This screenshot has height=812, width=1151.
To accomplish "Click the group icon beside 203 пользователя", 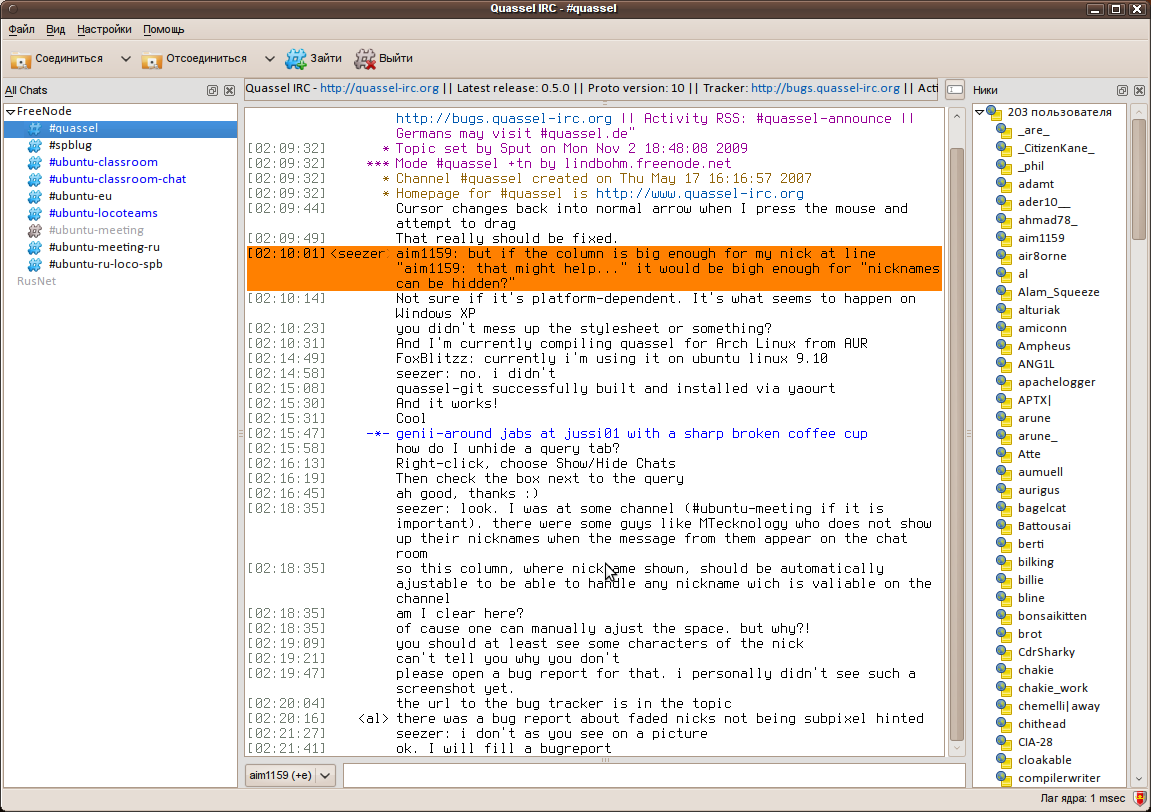I will tap(995, 112).
